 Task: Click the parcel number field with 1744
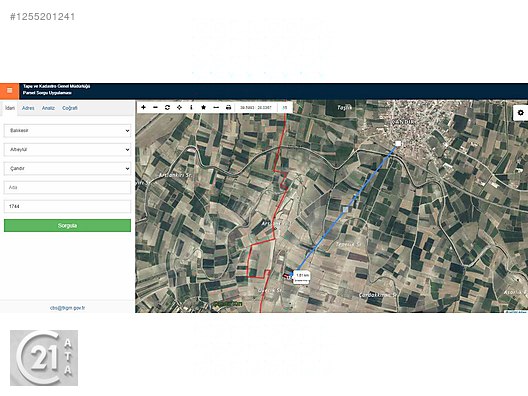click(x=67, y=206)
